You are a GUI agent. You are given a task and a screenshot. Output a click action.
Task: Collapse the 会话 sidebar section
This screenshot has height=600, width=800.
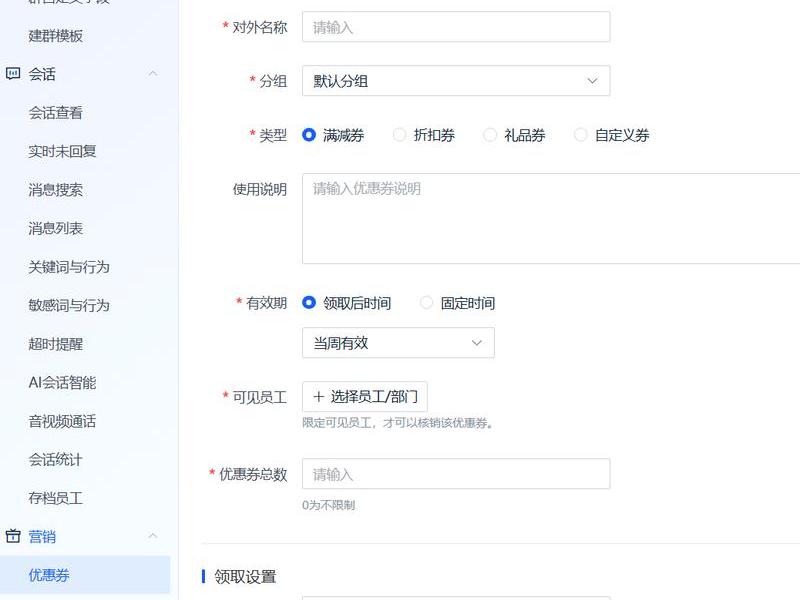coord(153,74)
